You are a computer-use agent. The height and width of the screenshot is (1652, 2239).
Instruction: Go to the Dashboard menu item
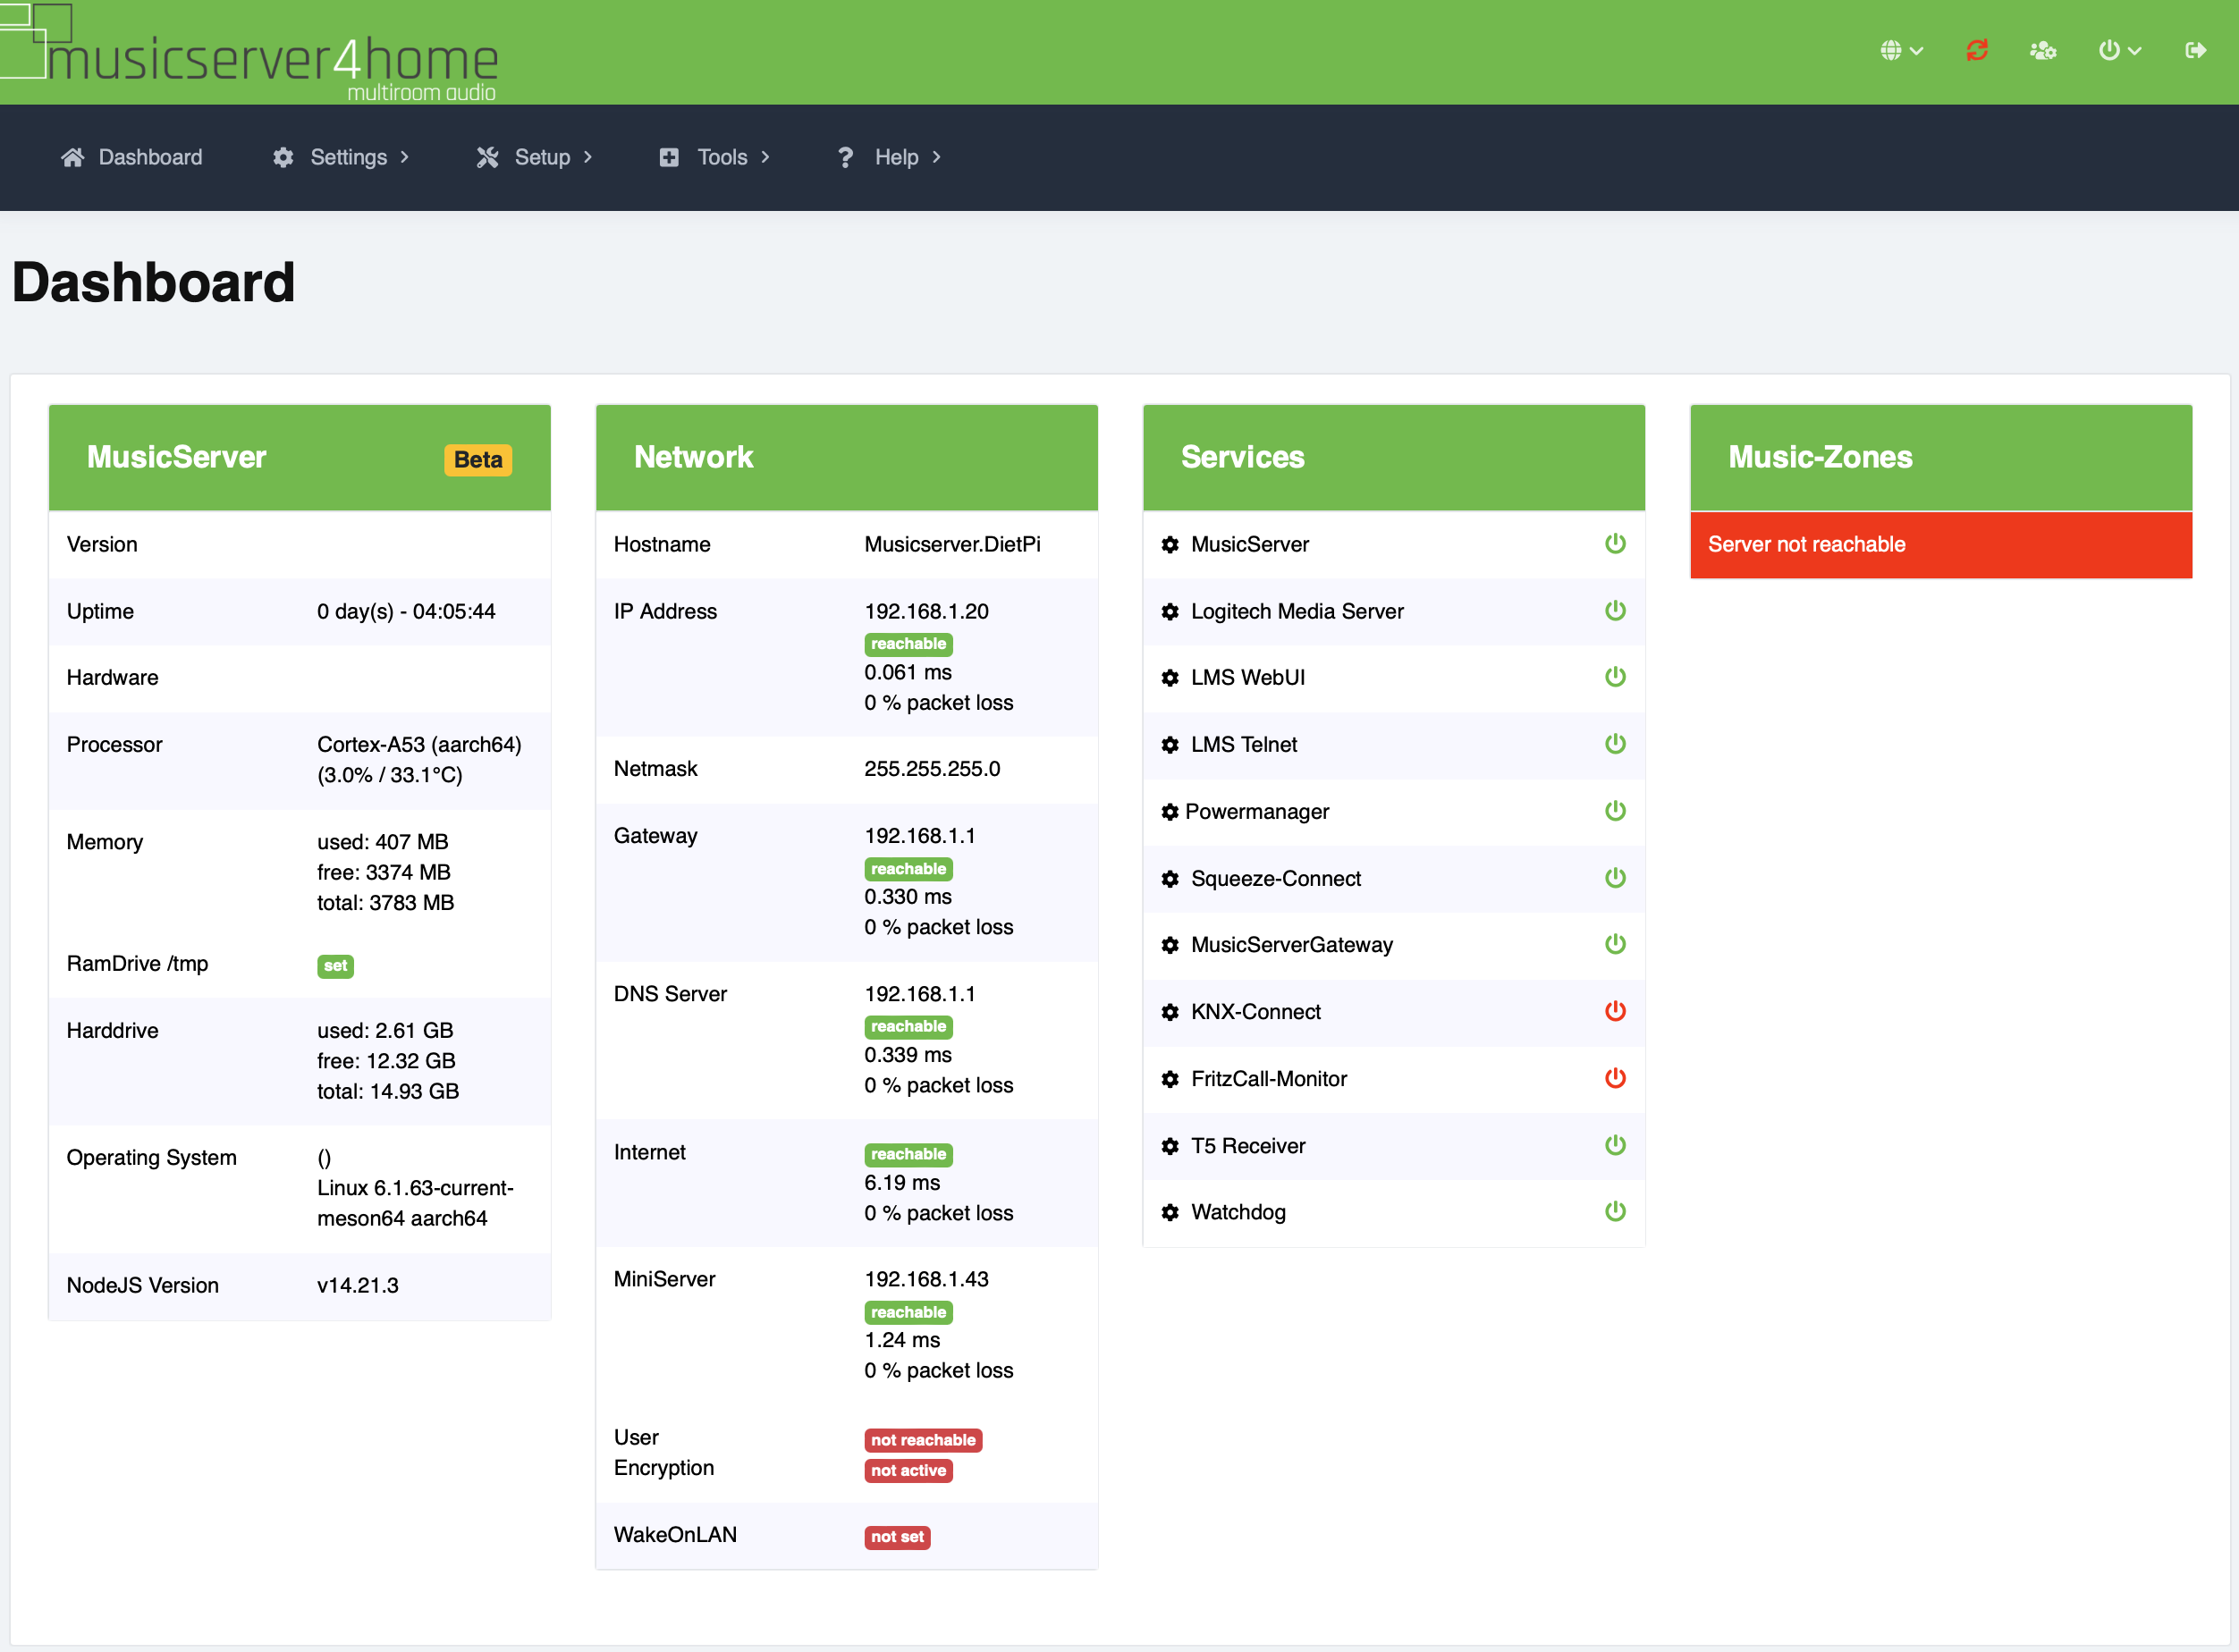132,157
